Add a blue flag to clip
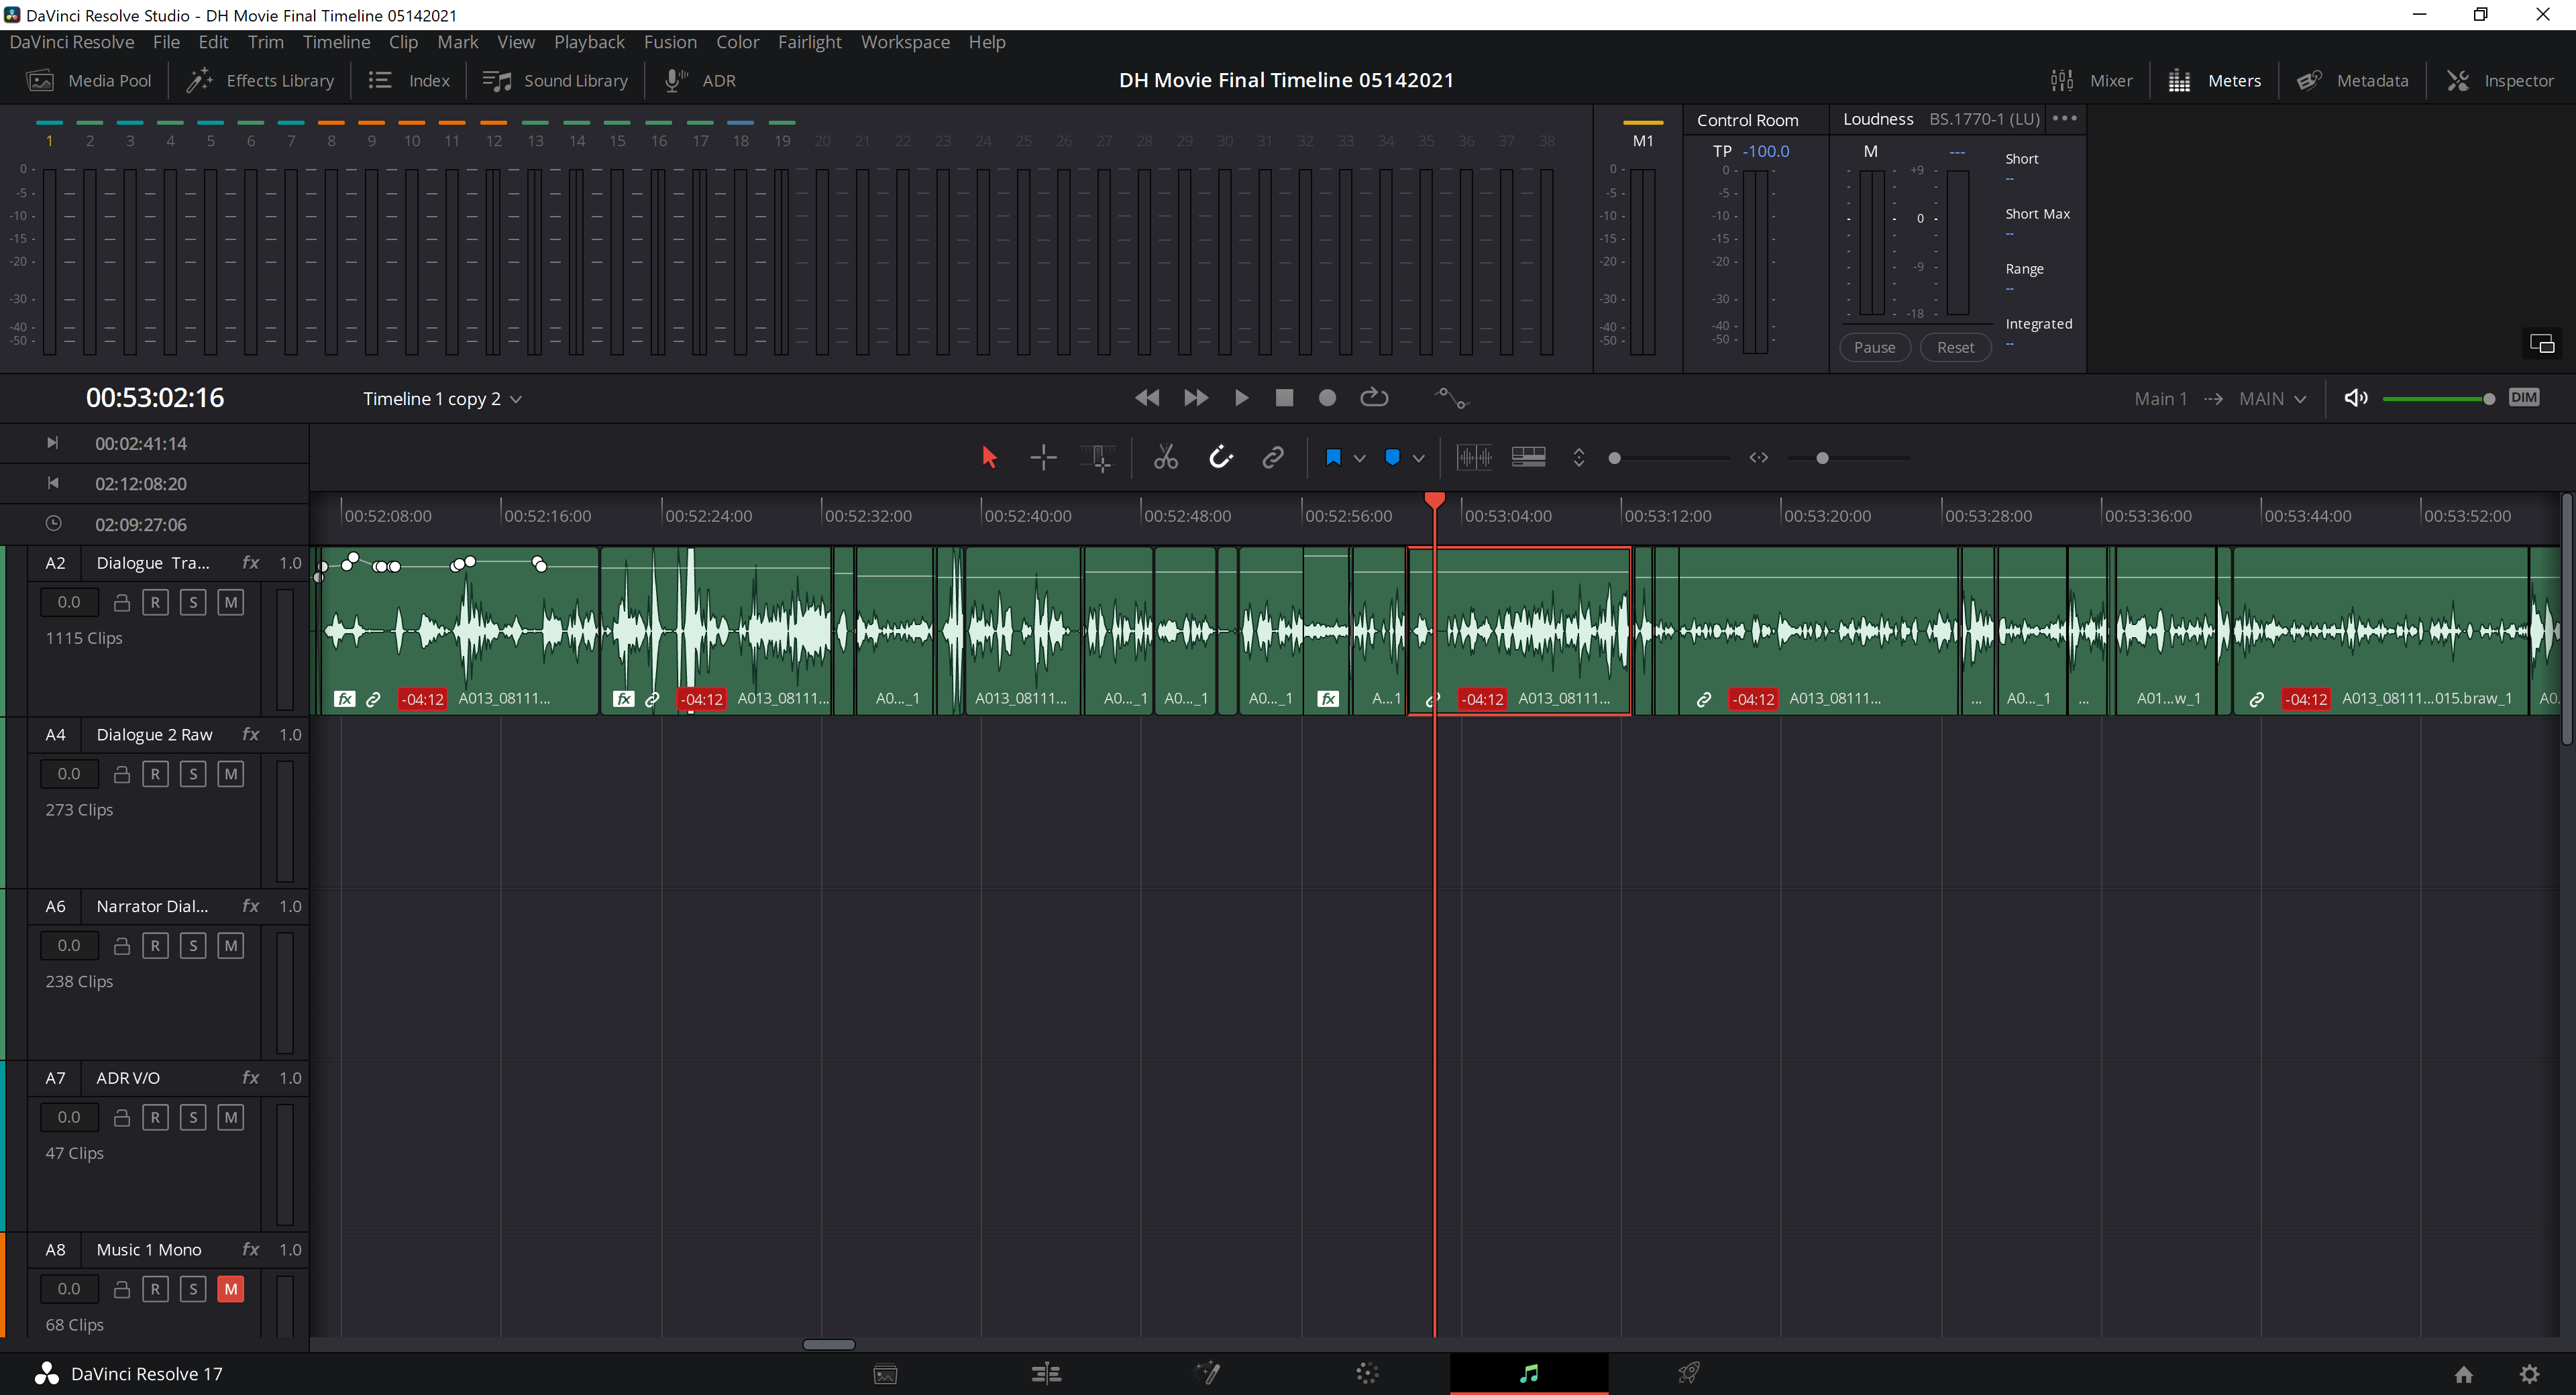The image size is (2576, 1395). (x=1332, y=458)
